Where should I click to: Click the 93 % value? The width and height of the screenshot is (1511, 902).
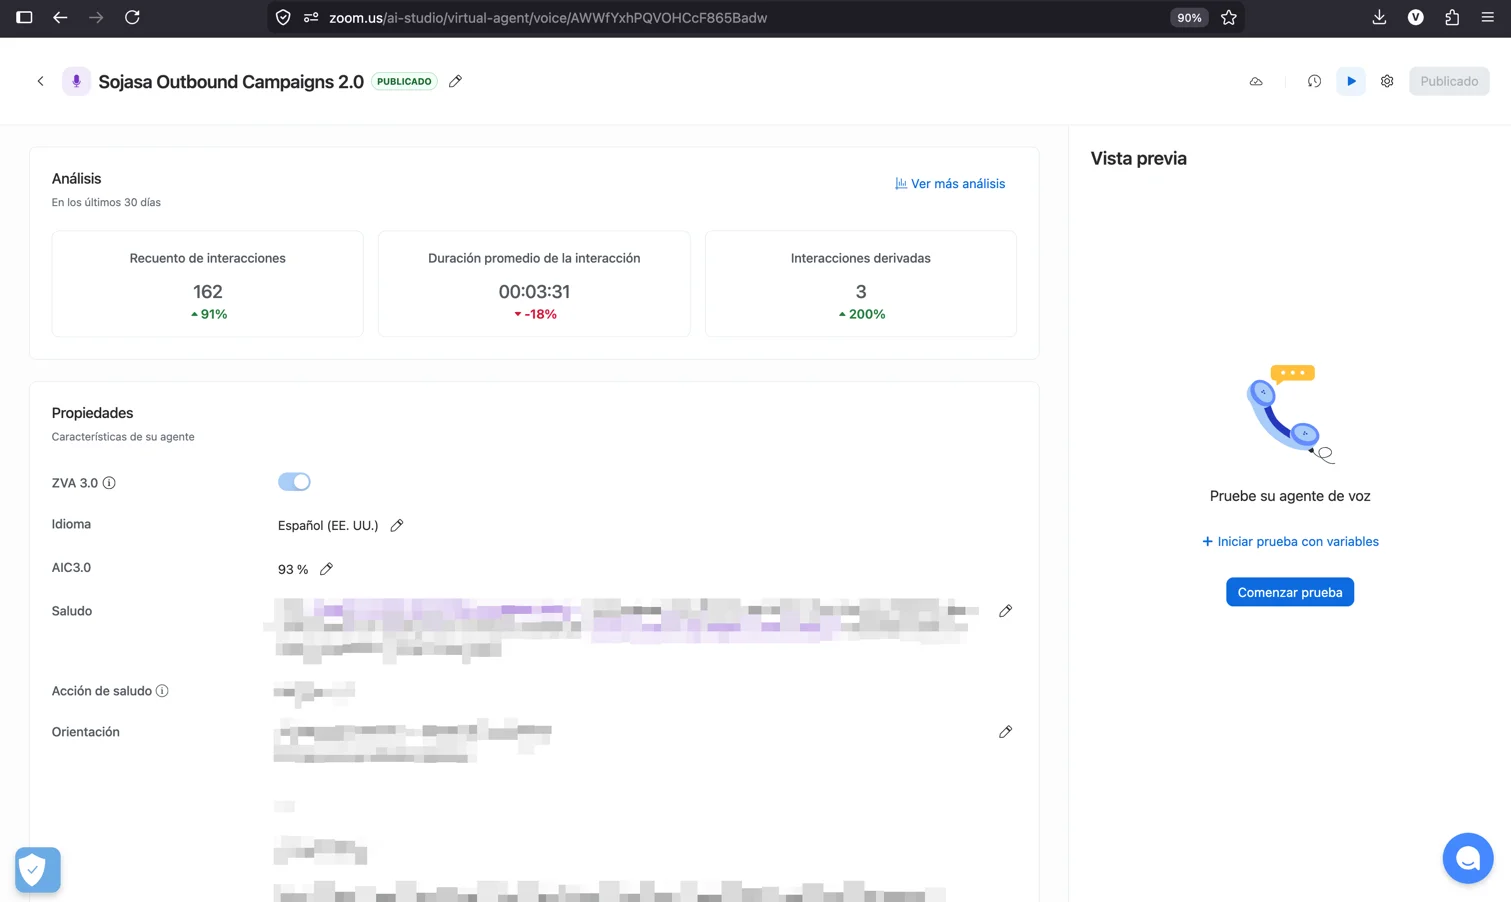click(x=293, y=569)
